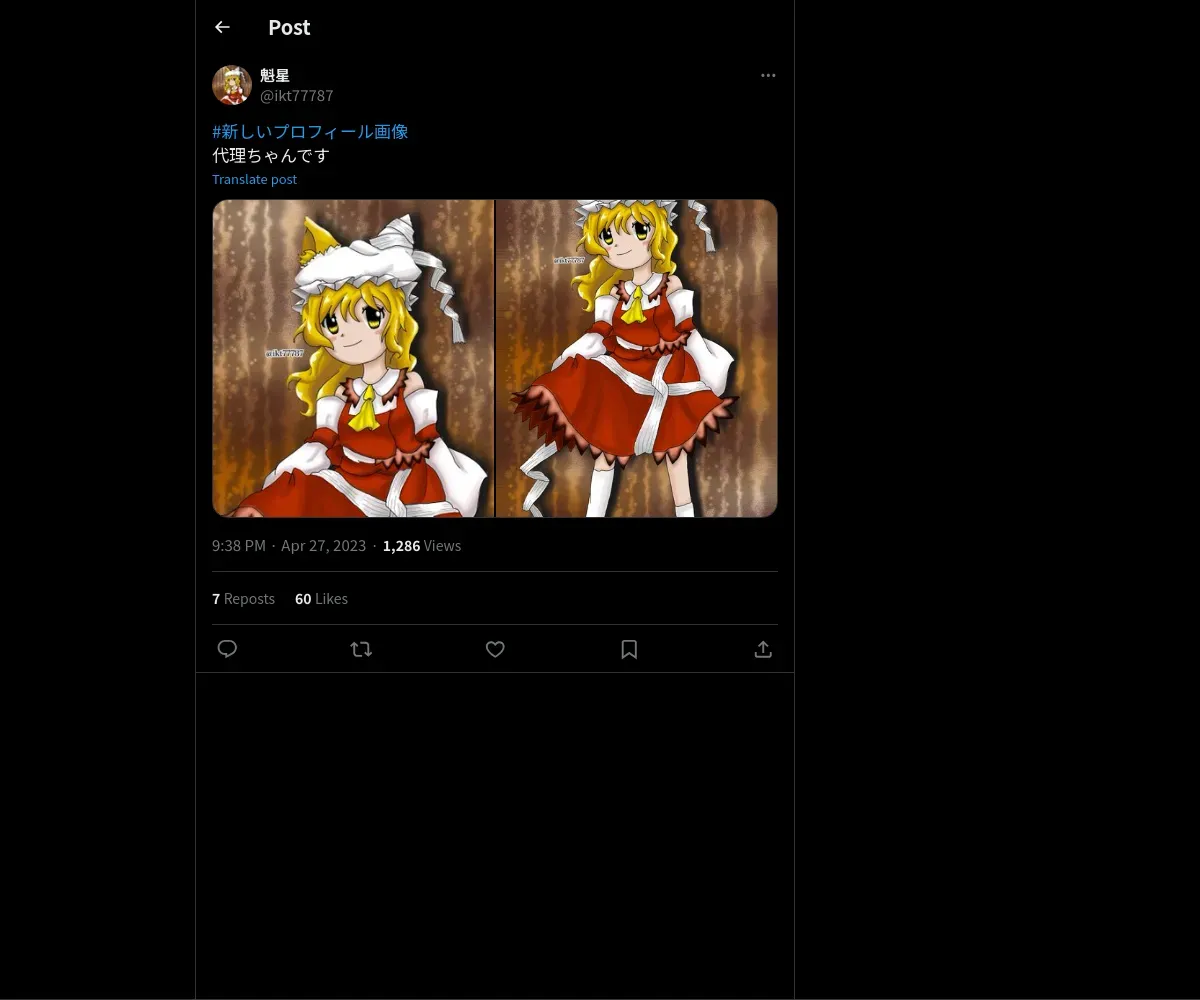View the 60 Likes list

coord(321,598)
